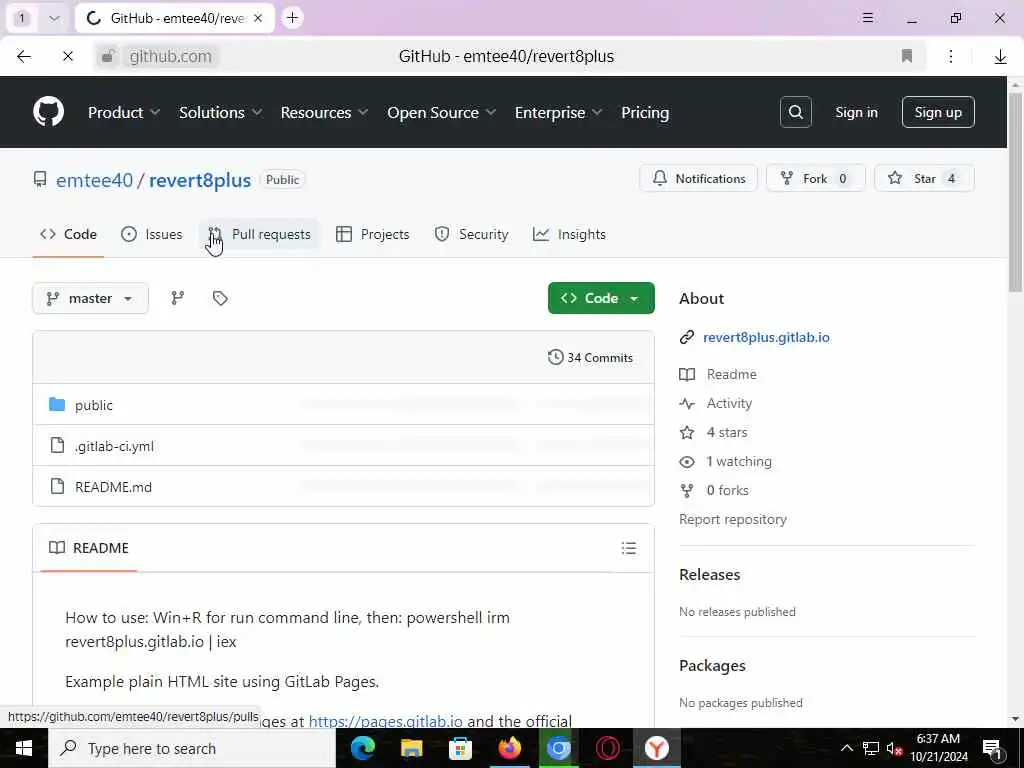
Task: Switch to the Code tab
Action: point(69,234)
